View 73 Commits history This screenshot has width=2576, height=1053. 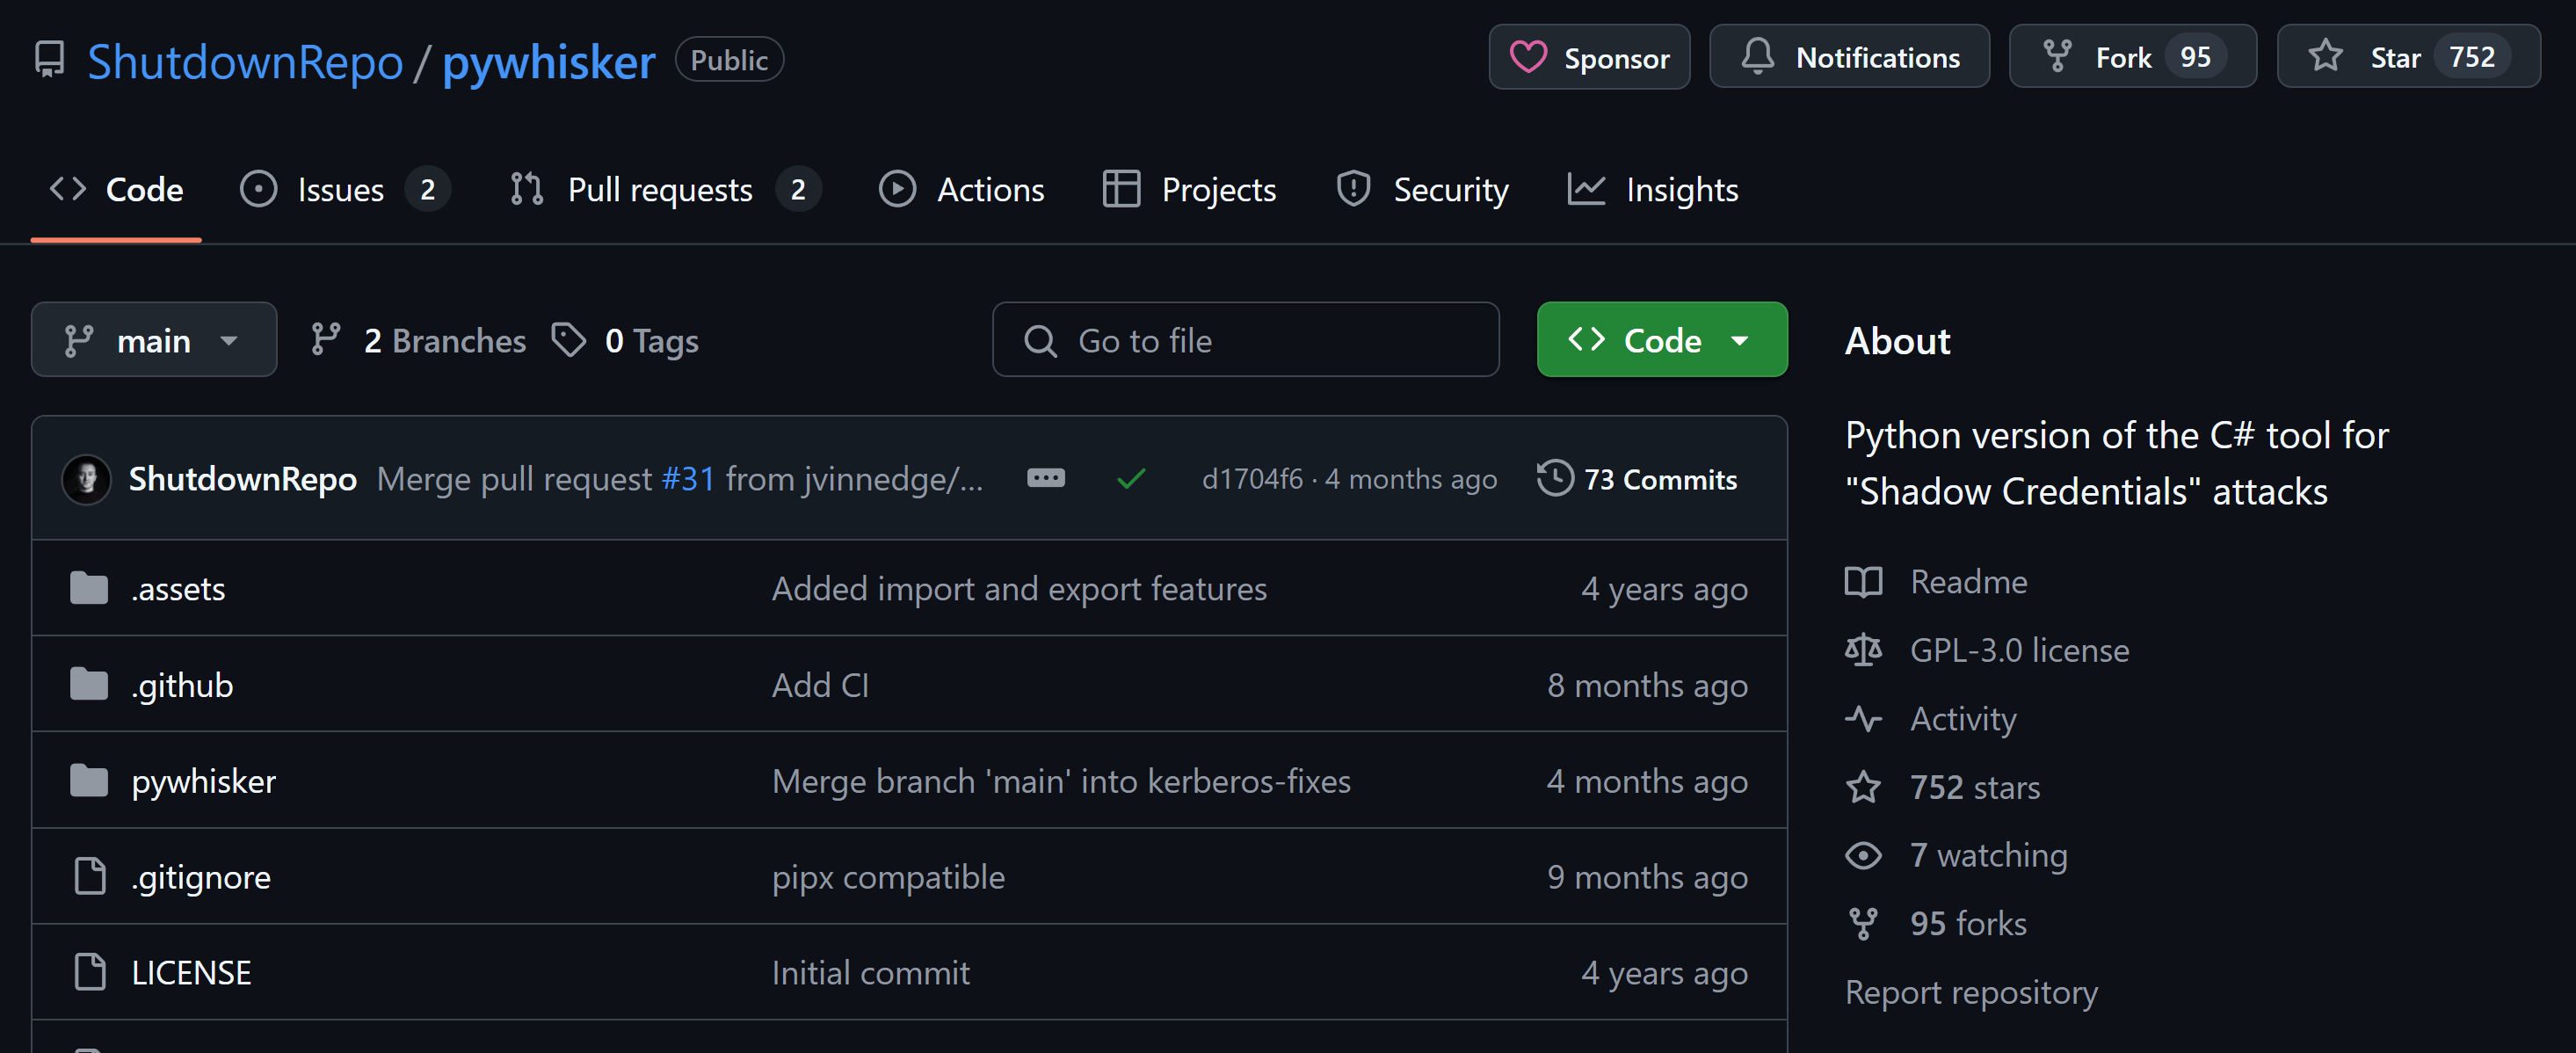(1637, 479)
